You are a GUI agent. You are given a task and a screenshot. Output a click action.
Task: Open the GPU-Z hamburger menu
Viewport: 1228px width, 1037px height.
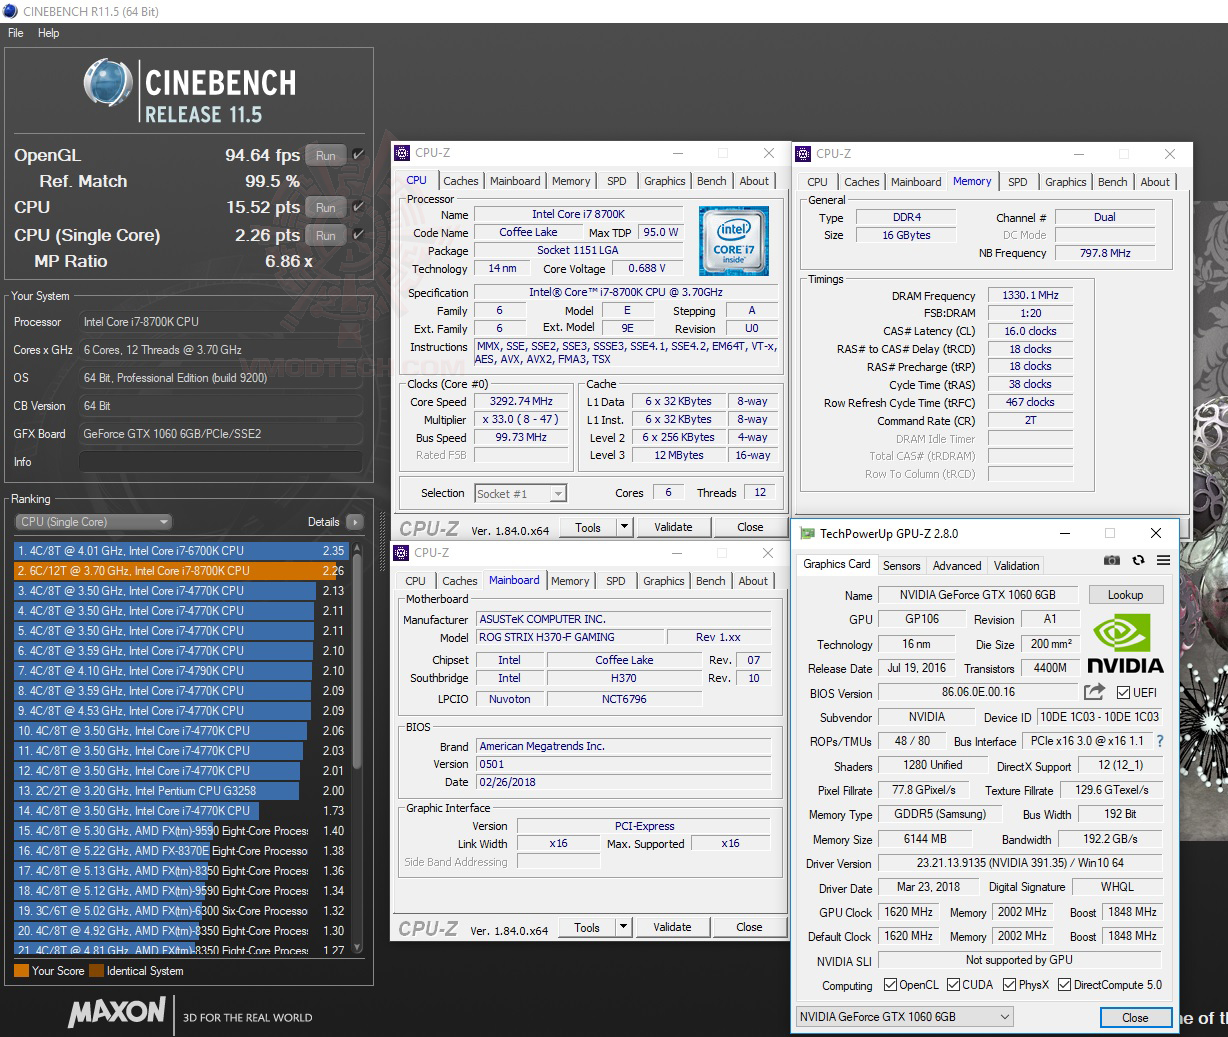tap(1163, 561)
